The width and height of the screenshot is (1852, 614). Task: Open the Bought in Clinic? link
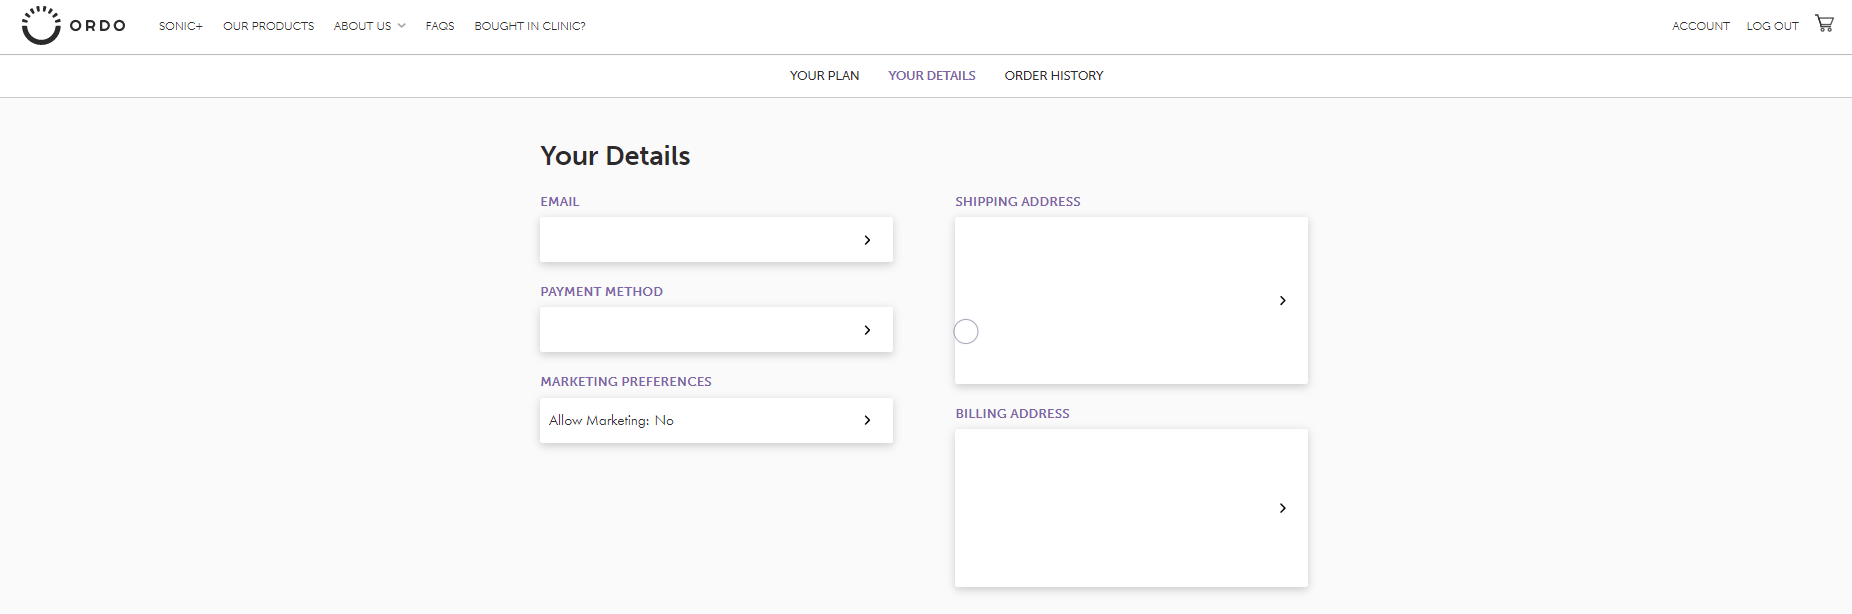(x=530, y=26)
